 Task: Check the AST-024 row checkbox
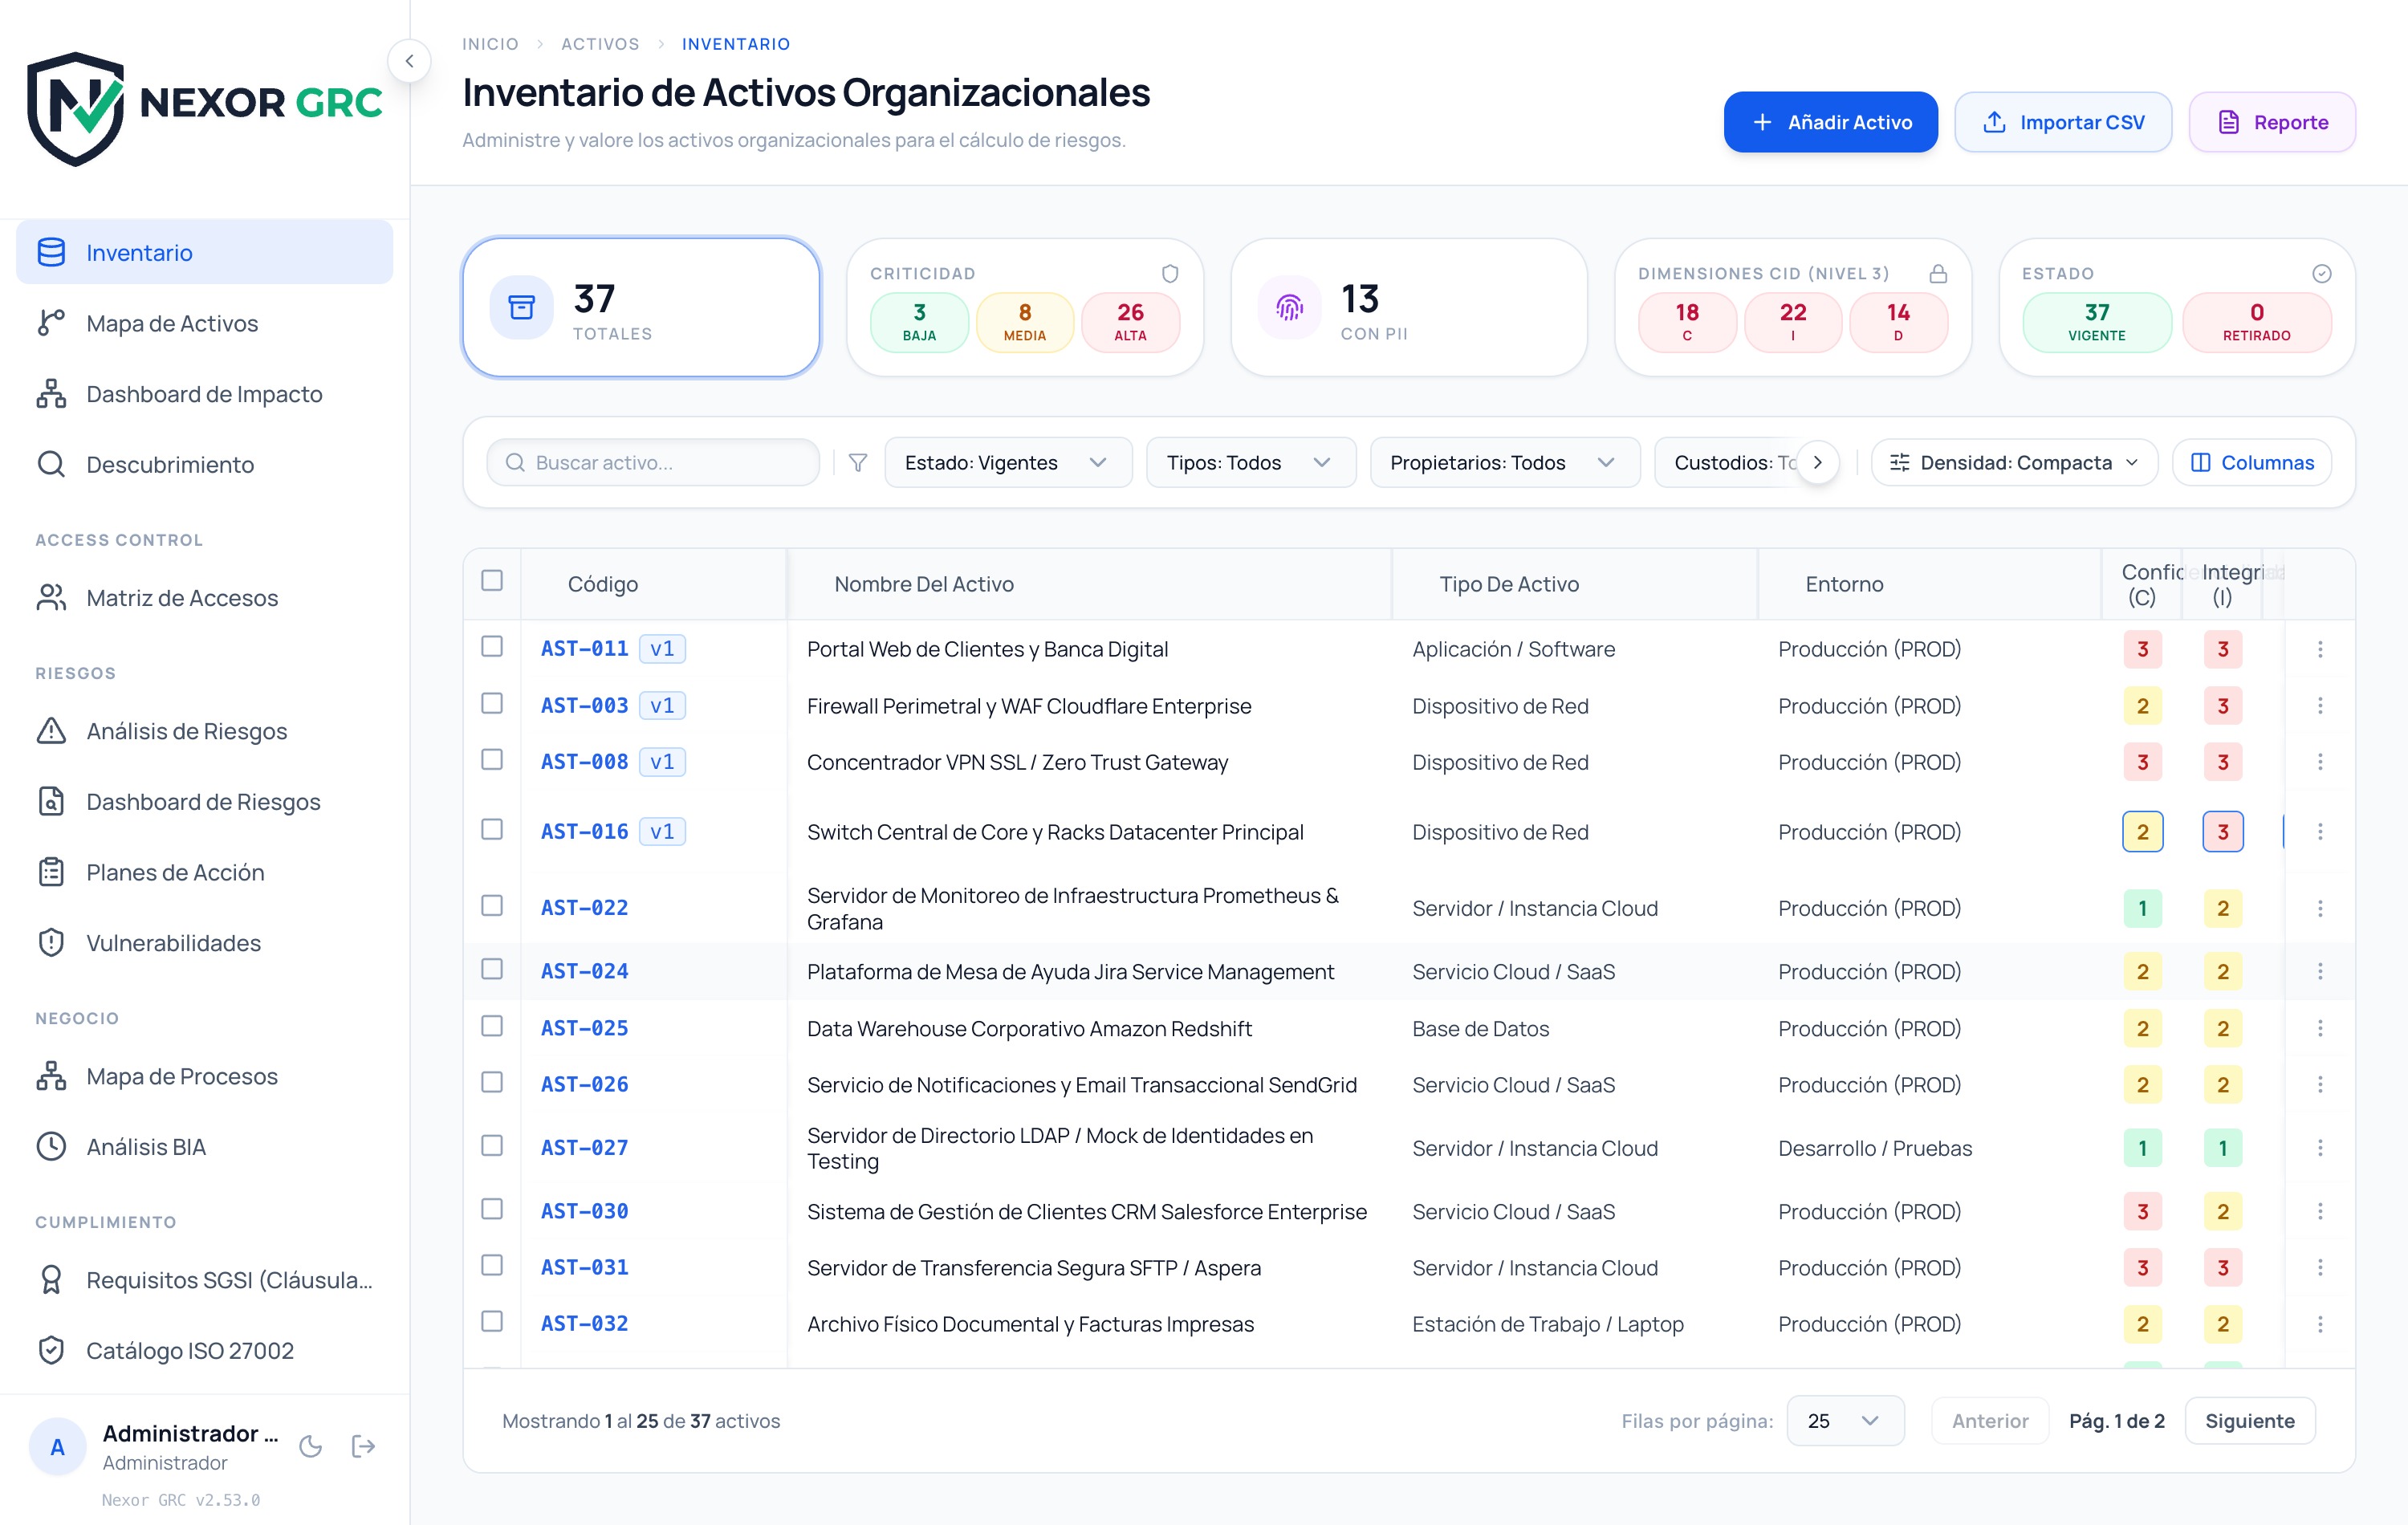click(x=492, y=969)
